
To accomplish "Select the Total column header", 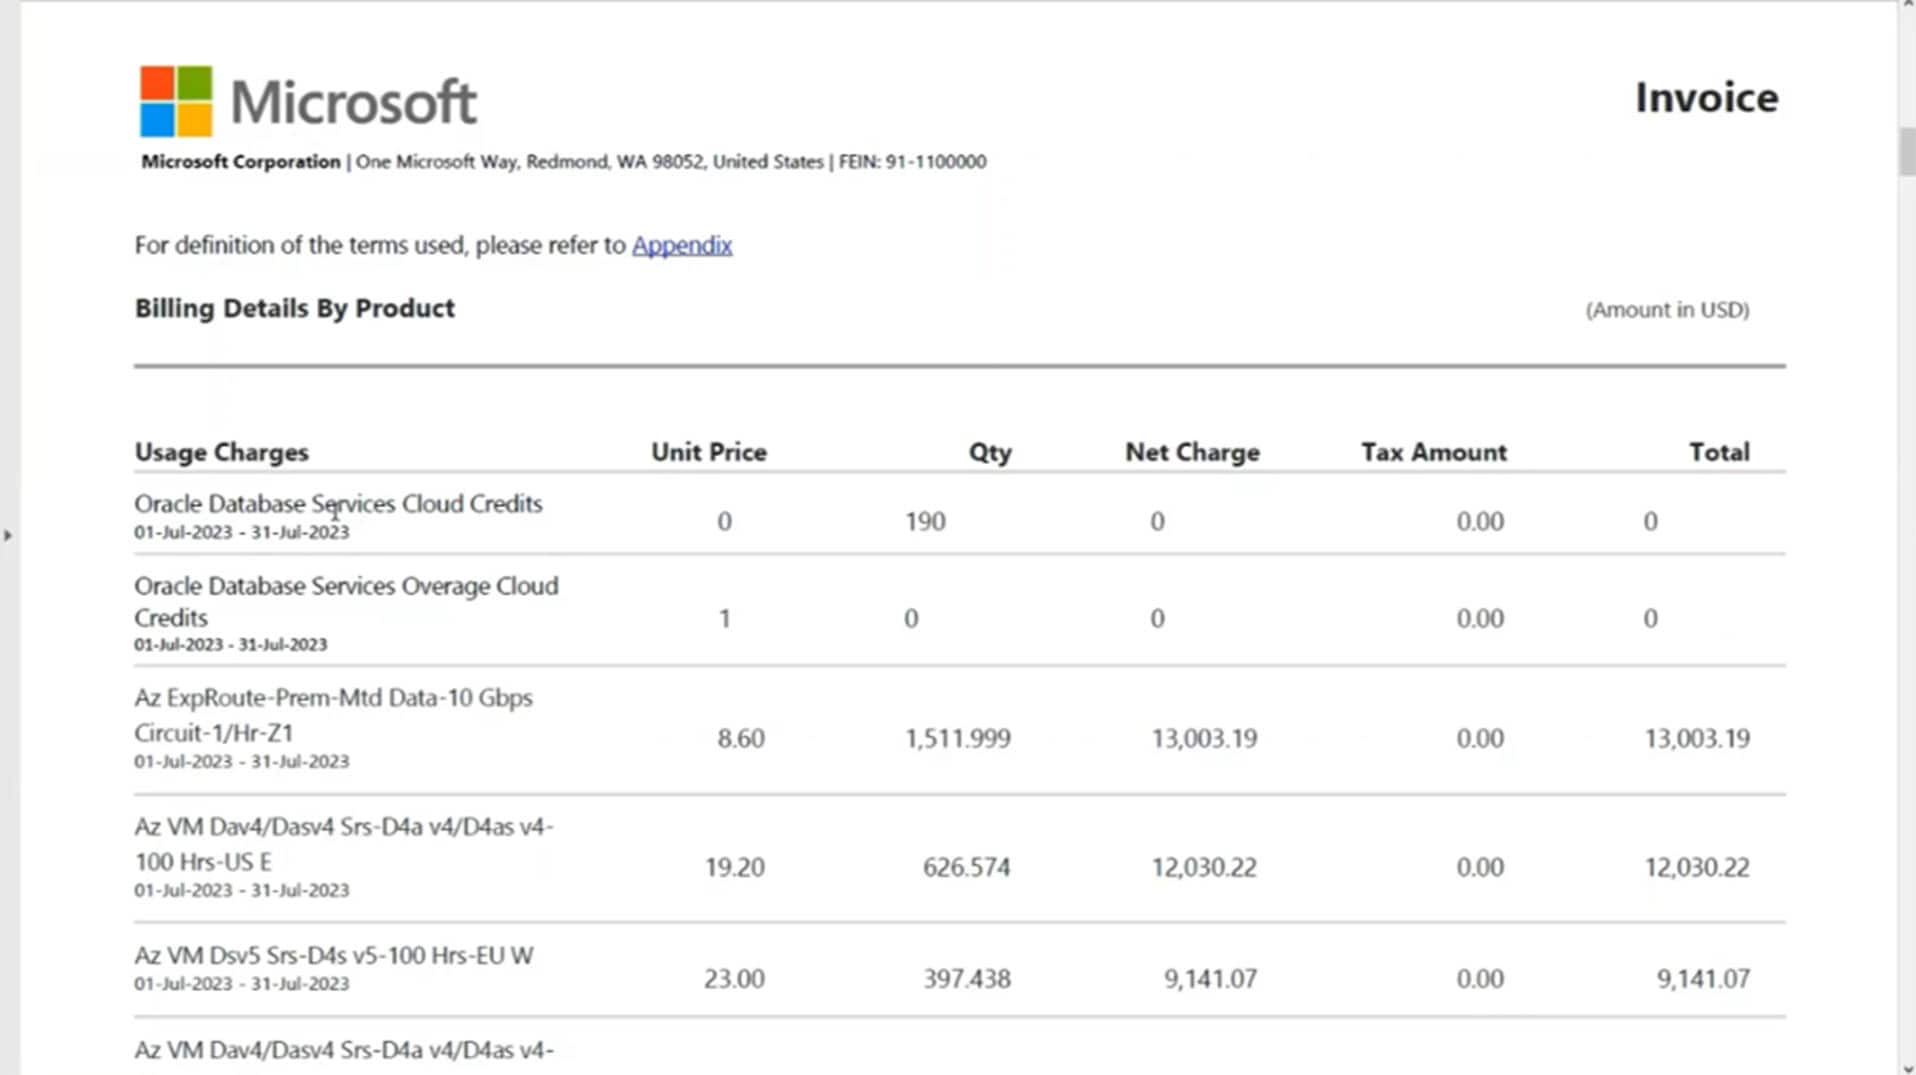I will pos(1719,452).
